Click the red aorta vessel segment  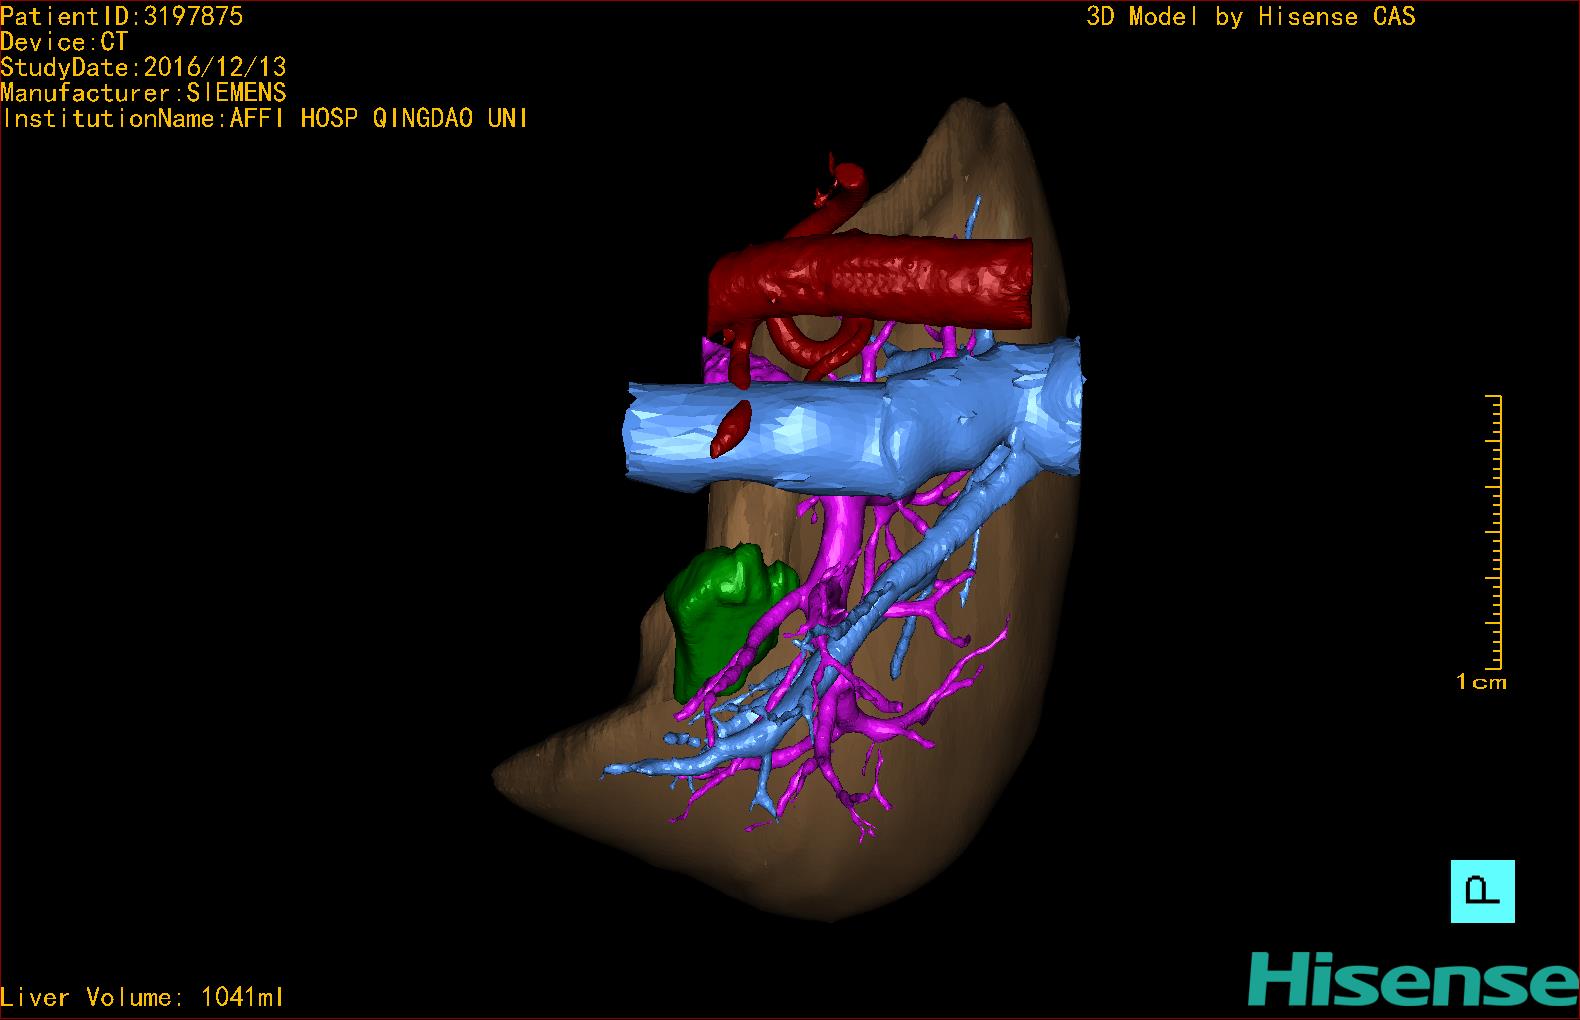870,280
